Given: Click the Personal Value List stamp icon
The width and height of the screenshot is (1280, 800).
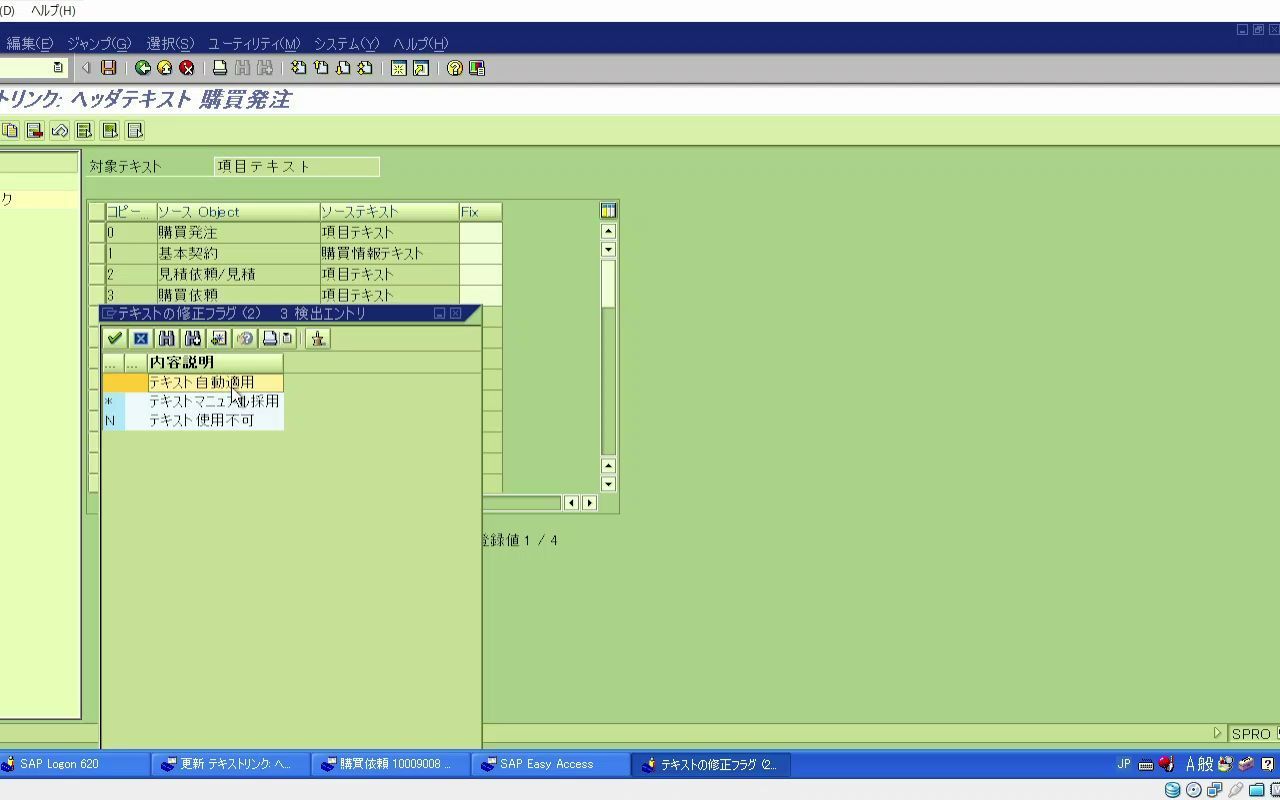Looking at the screenshot, I should (318, 338).
